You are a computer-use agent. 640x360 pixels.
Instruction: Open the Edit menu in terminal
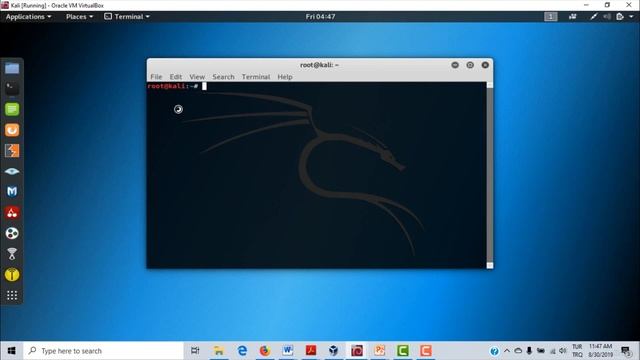[x=176, y=77]
